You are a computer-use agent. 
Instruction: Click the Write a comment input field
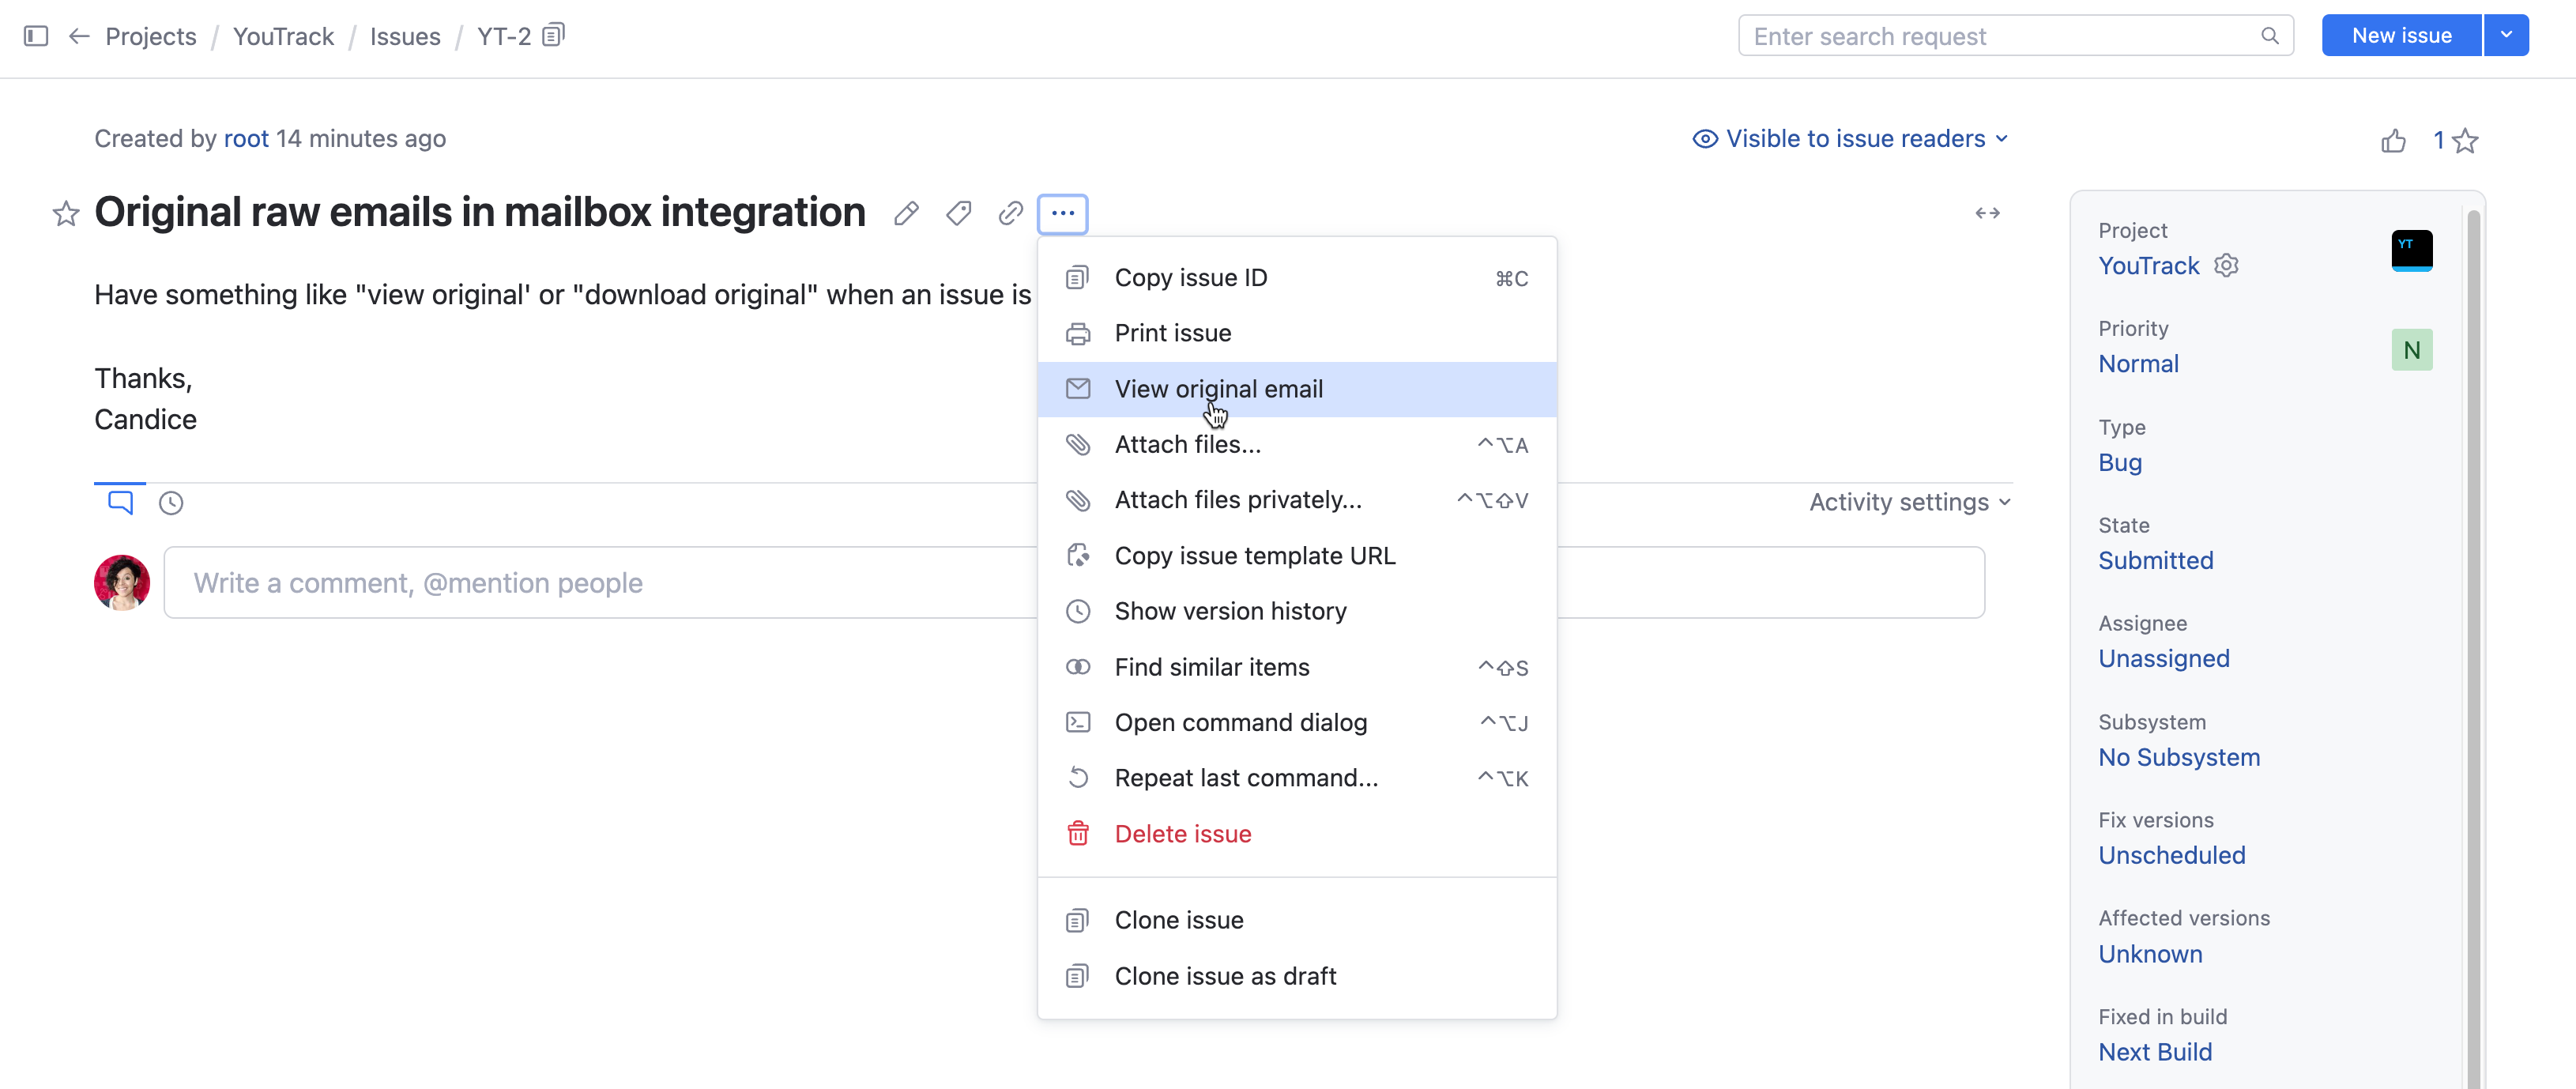(x=600, y=583)
